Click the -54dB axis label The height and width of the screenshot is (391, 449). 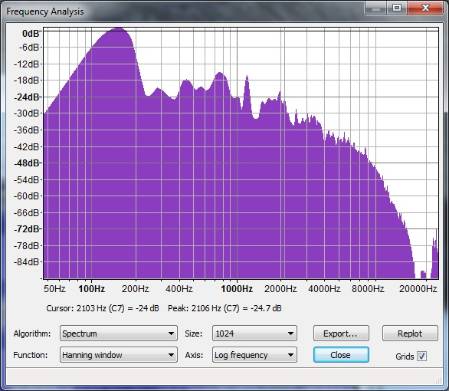(x=27, y=180)
